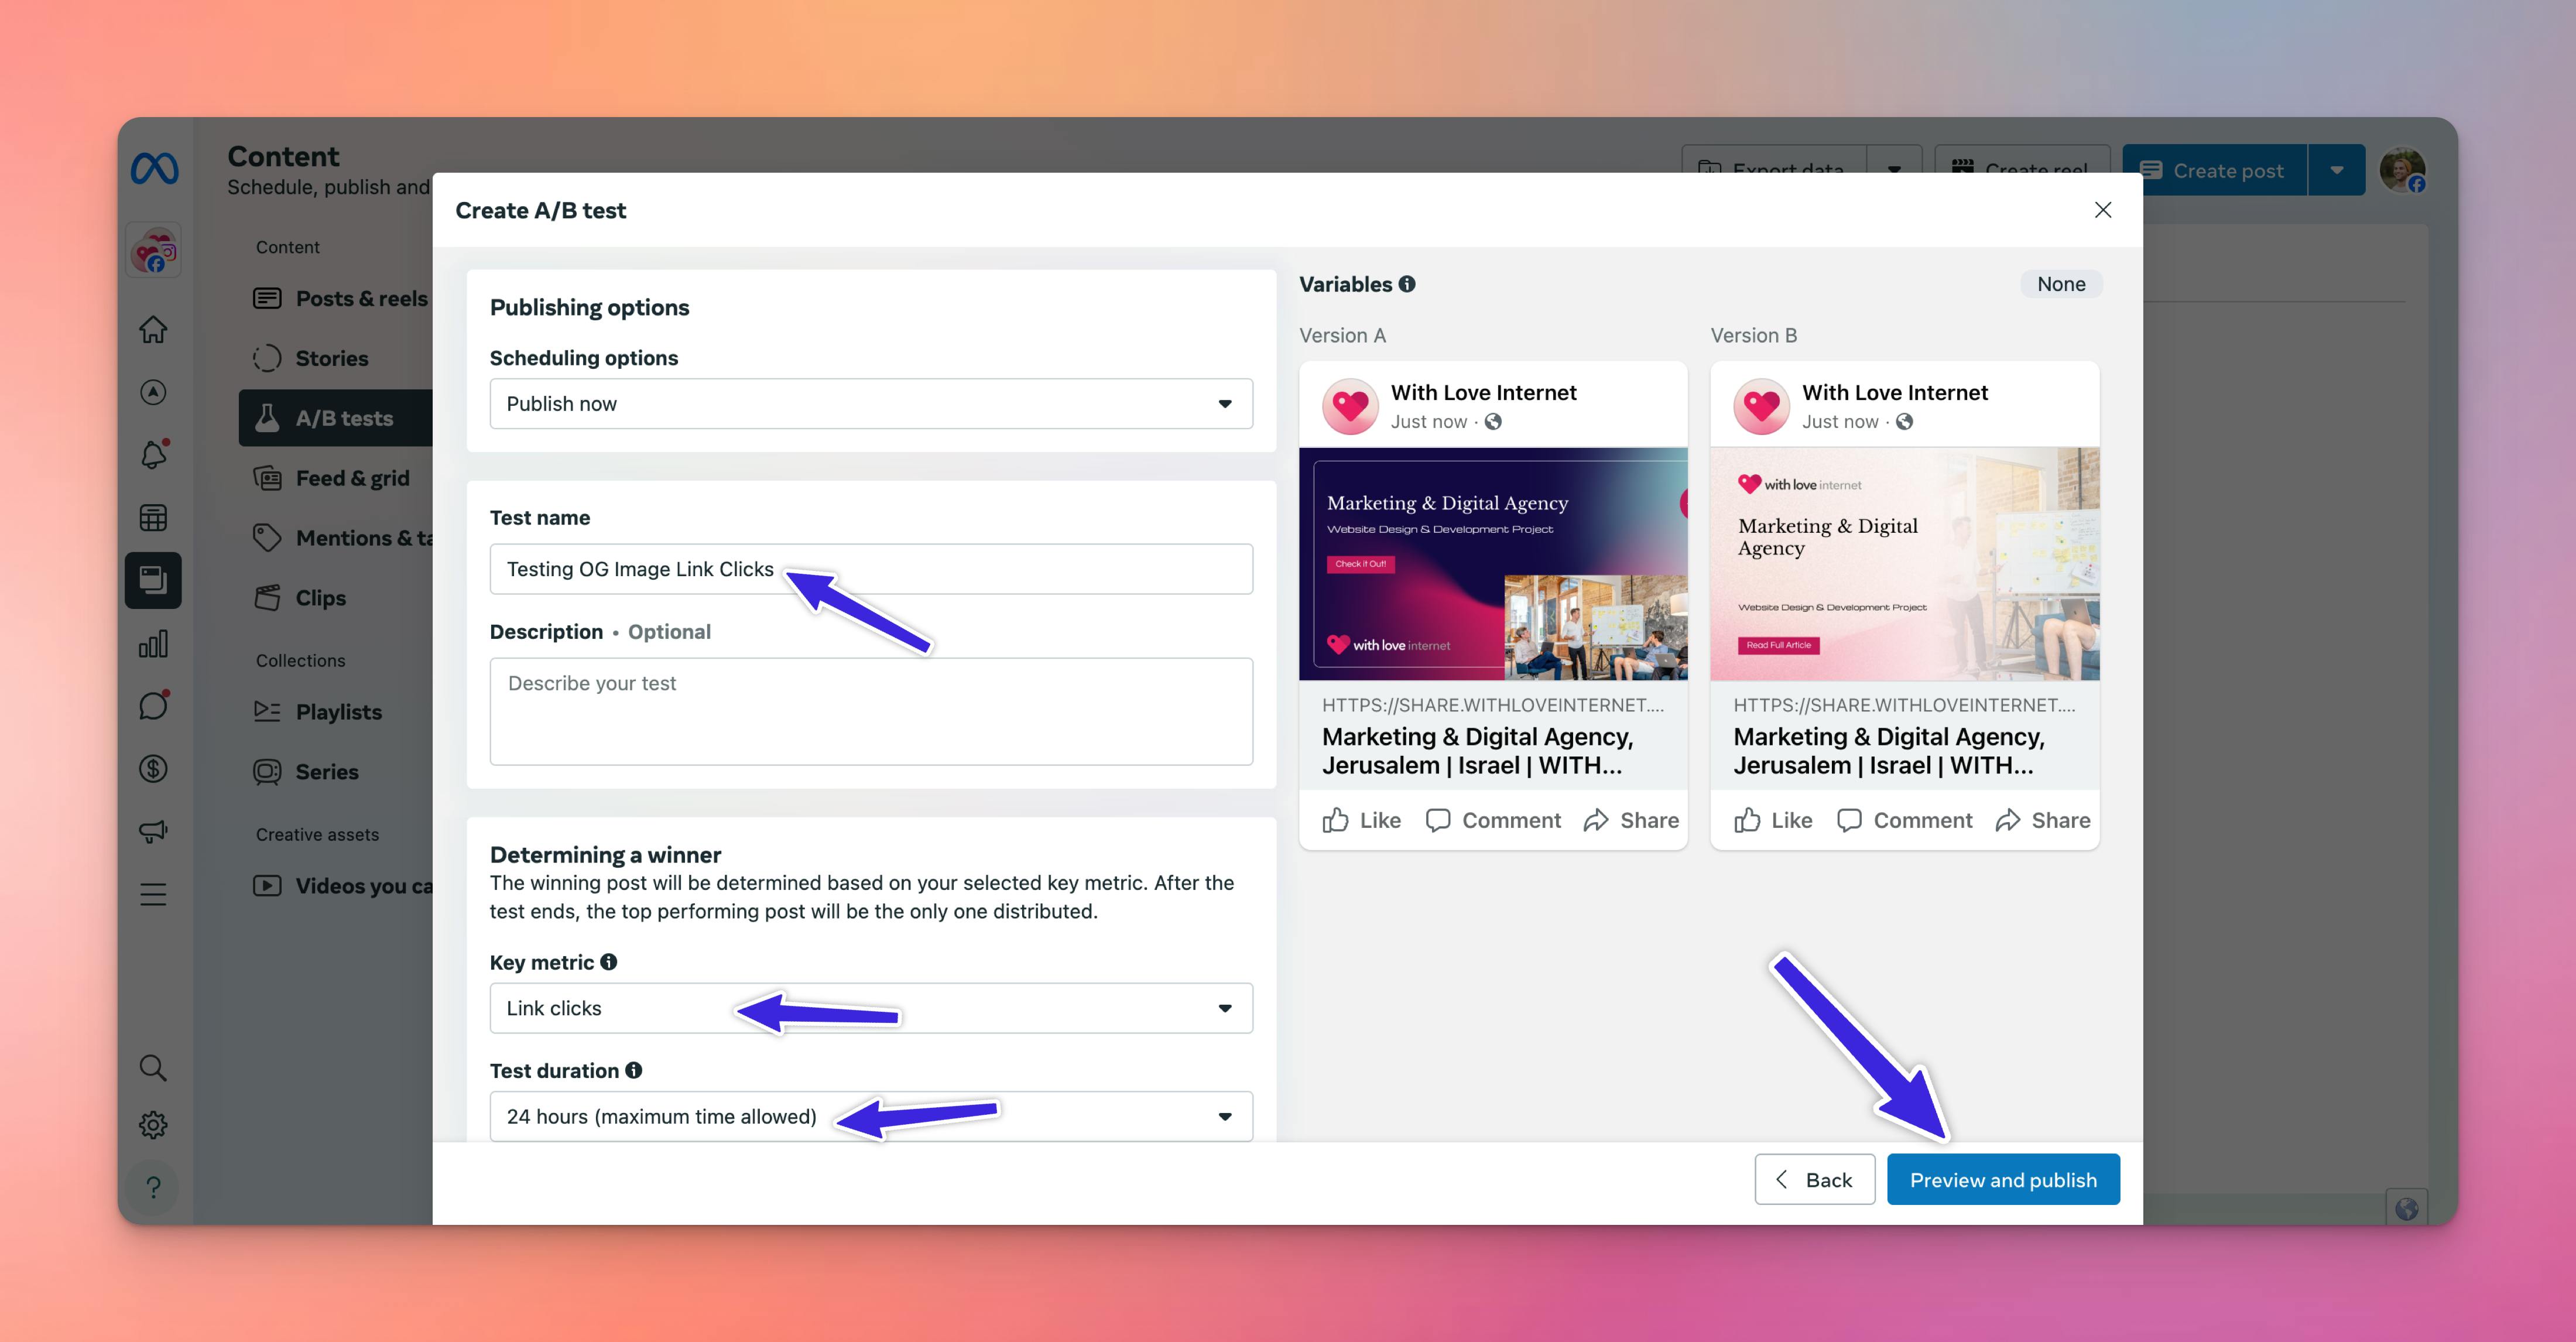Open Settings via the gear icon
The width and height of the screenshot is (2576, 1342).
tap(153, 1124)
